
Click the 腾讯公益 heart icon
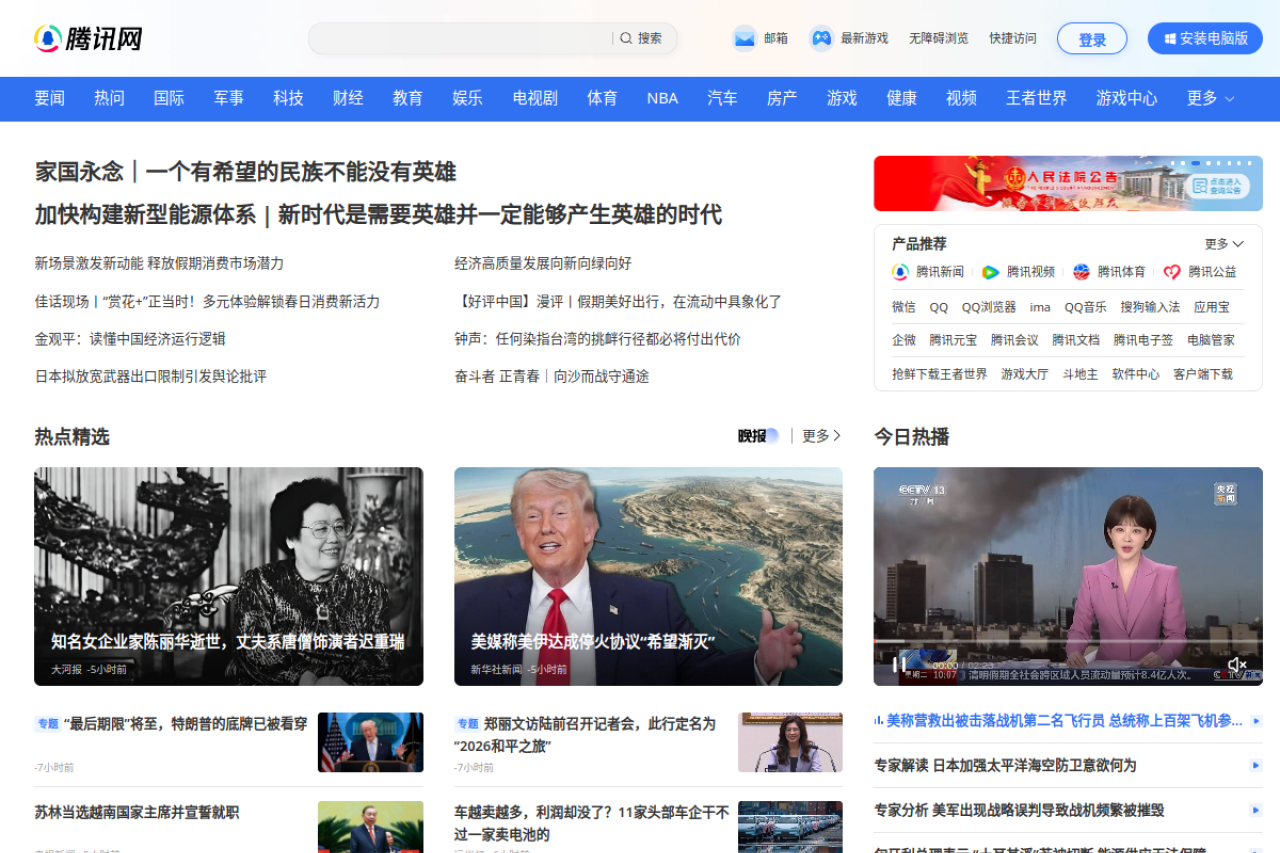coord(1172,272)
